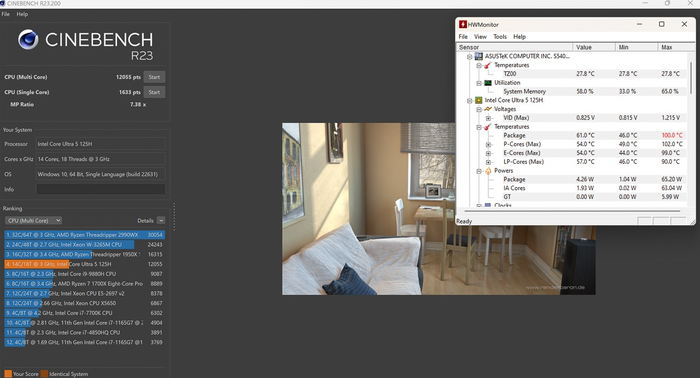Click the Value column header
The width and height of the screenshot is (700, 378).
[x=594, y=47]
